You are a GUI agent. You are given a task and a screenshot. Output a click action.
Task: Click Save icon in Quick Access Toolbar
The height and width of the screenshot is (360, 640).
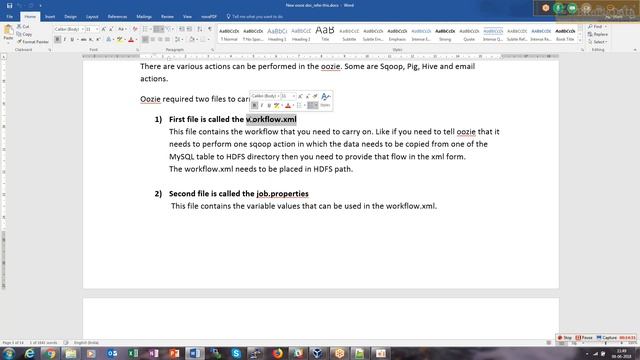pos(9,5)
